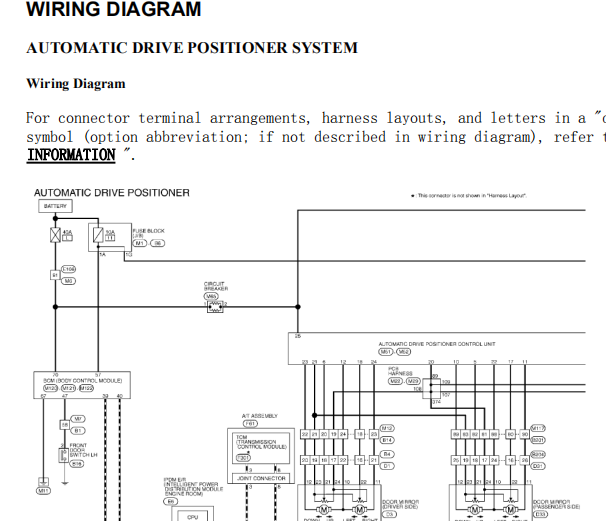Image resolution: width=606 pixels, height=521 pixels.
Task: Click passenger mirror left motor symbol
Action: [475, 510]
